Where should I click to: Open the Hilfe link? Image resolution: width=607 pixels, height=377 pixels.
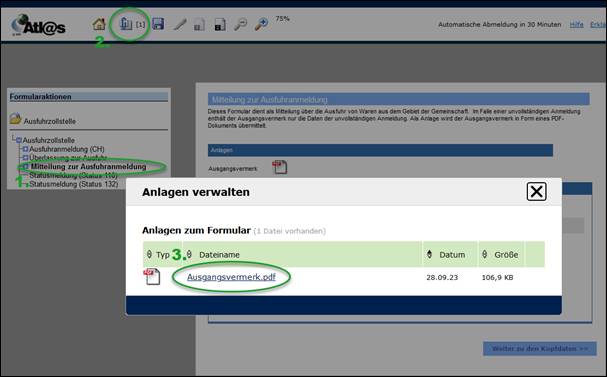[x=576, y=24]
